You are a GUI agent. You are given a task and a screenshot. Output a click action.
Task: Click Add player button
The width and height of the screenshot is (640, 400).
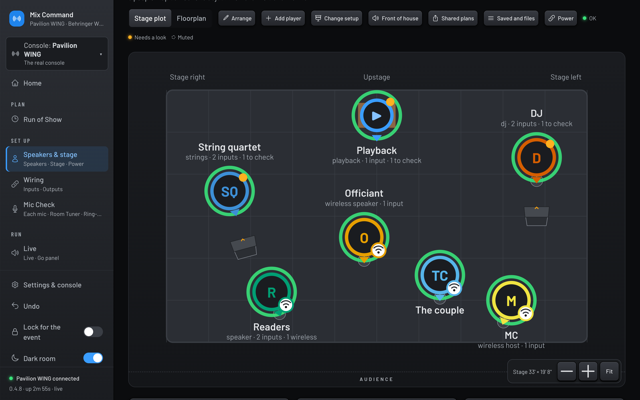pos(283,18)
